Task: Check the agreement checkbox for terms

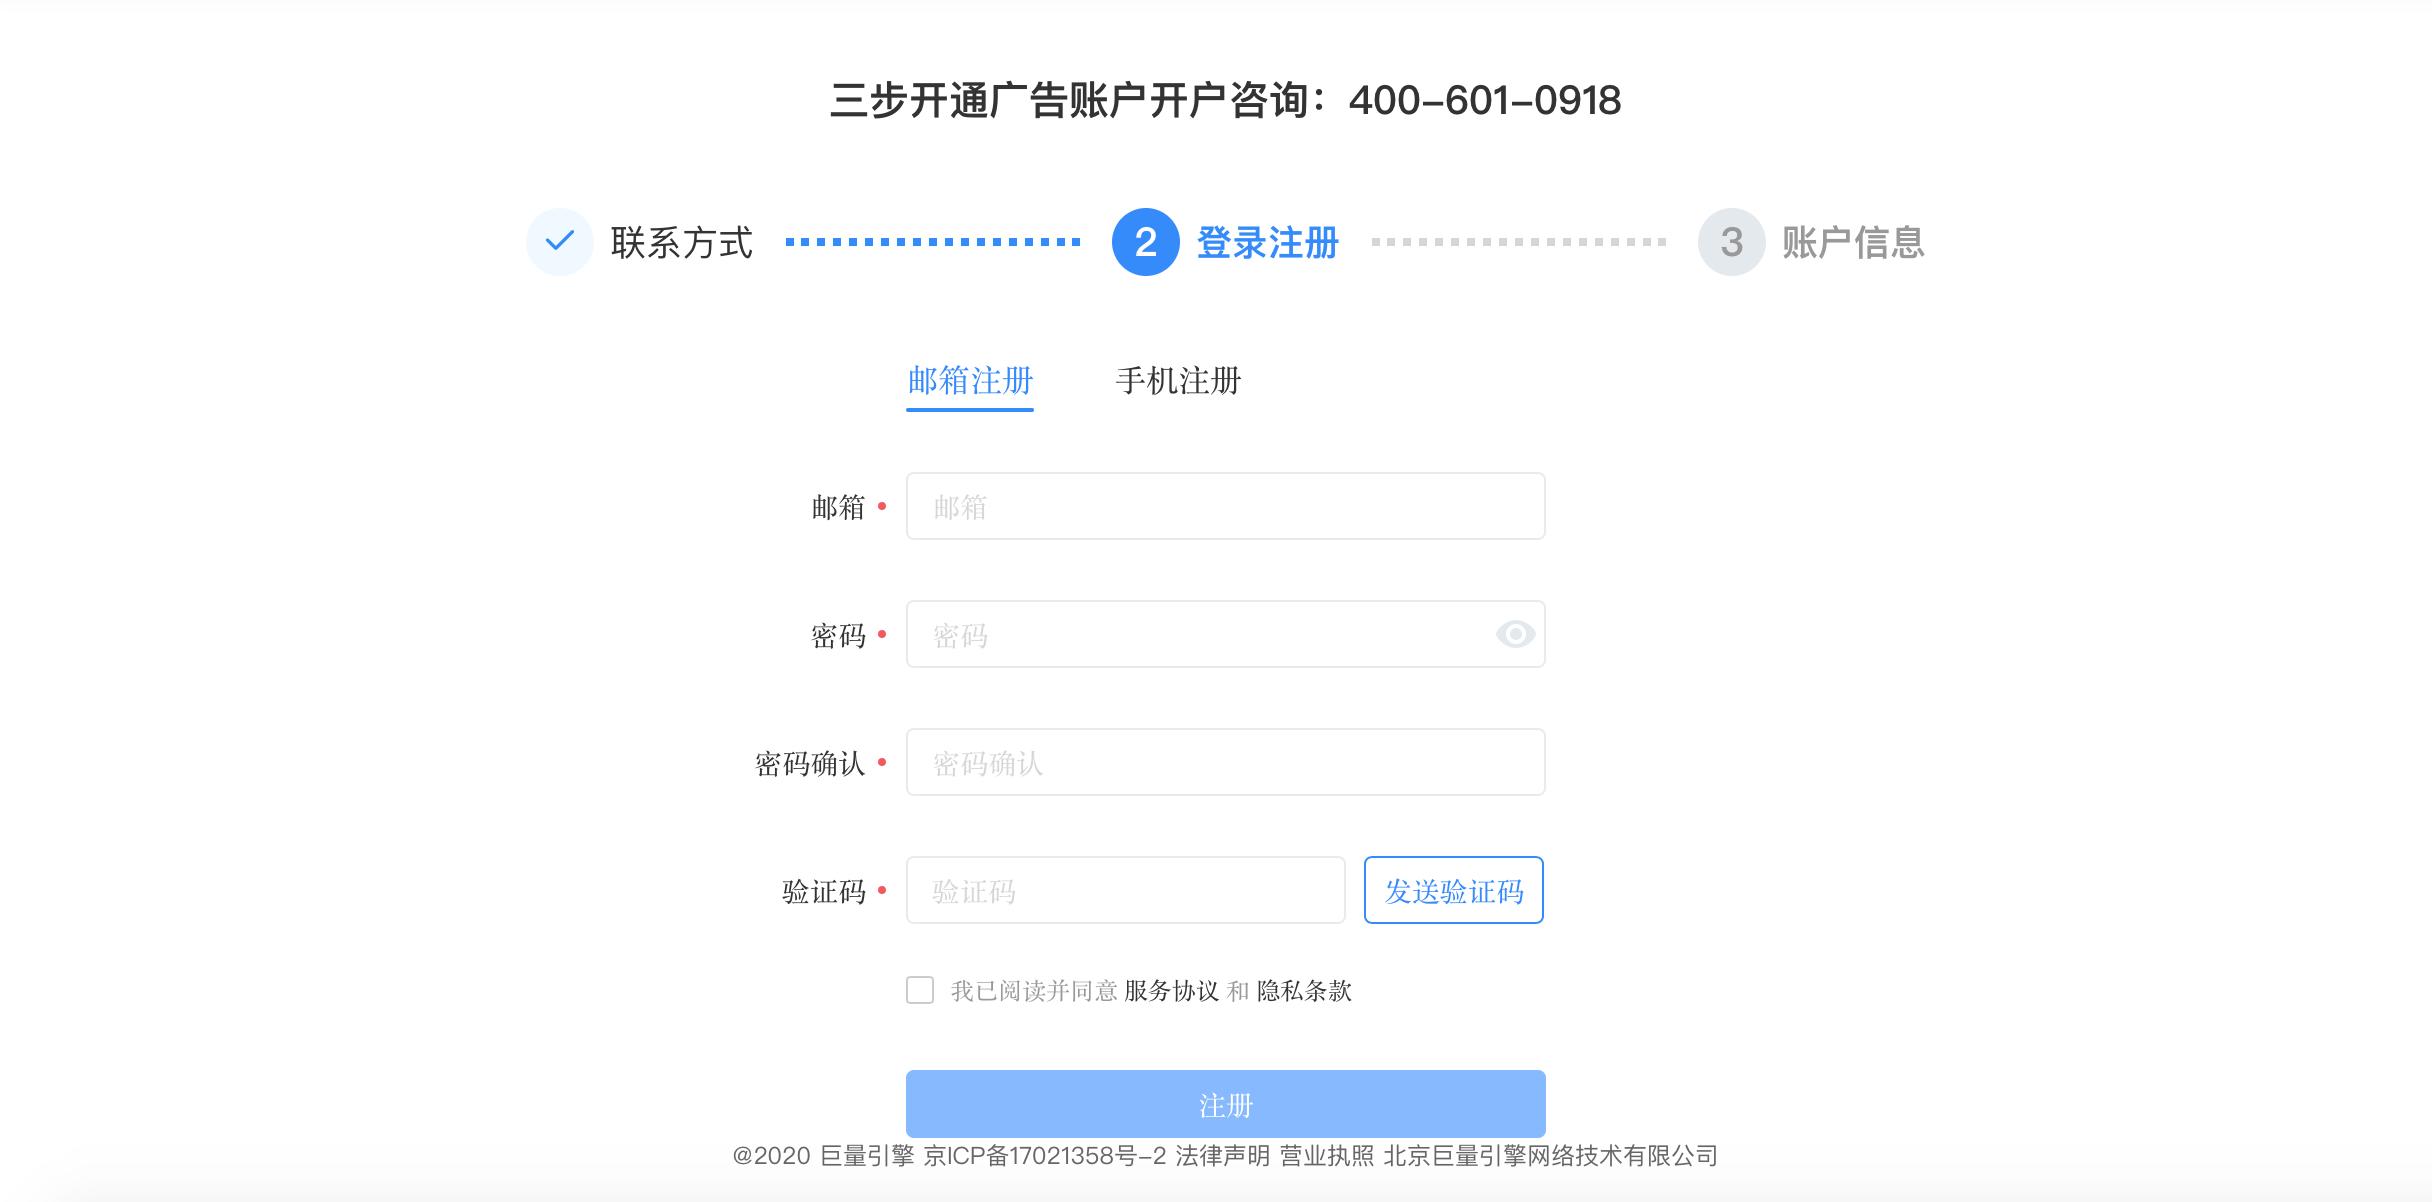Action: (x=920, y=991)
